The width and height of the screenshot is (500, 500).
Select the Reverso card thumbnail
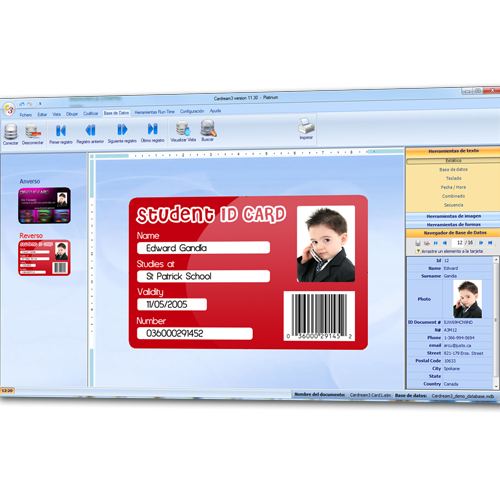[44, 258]
